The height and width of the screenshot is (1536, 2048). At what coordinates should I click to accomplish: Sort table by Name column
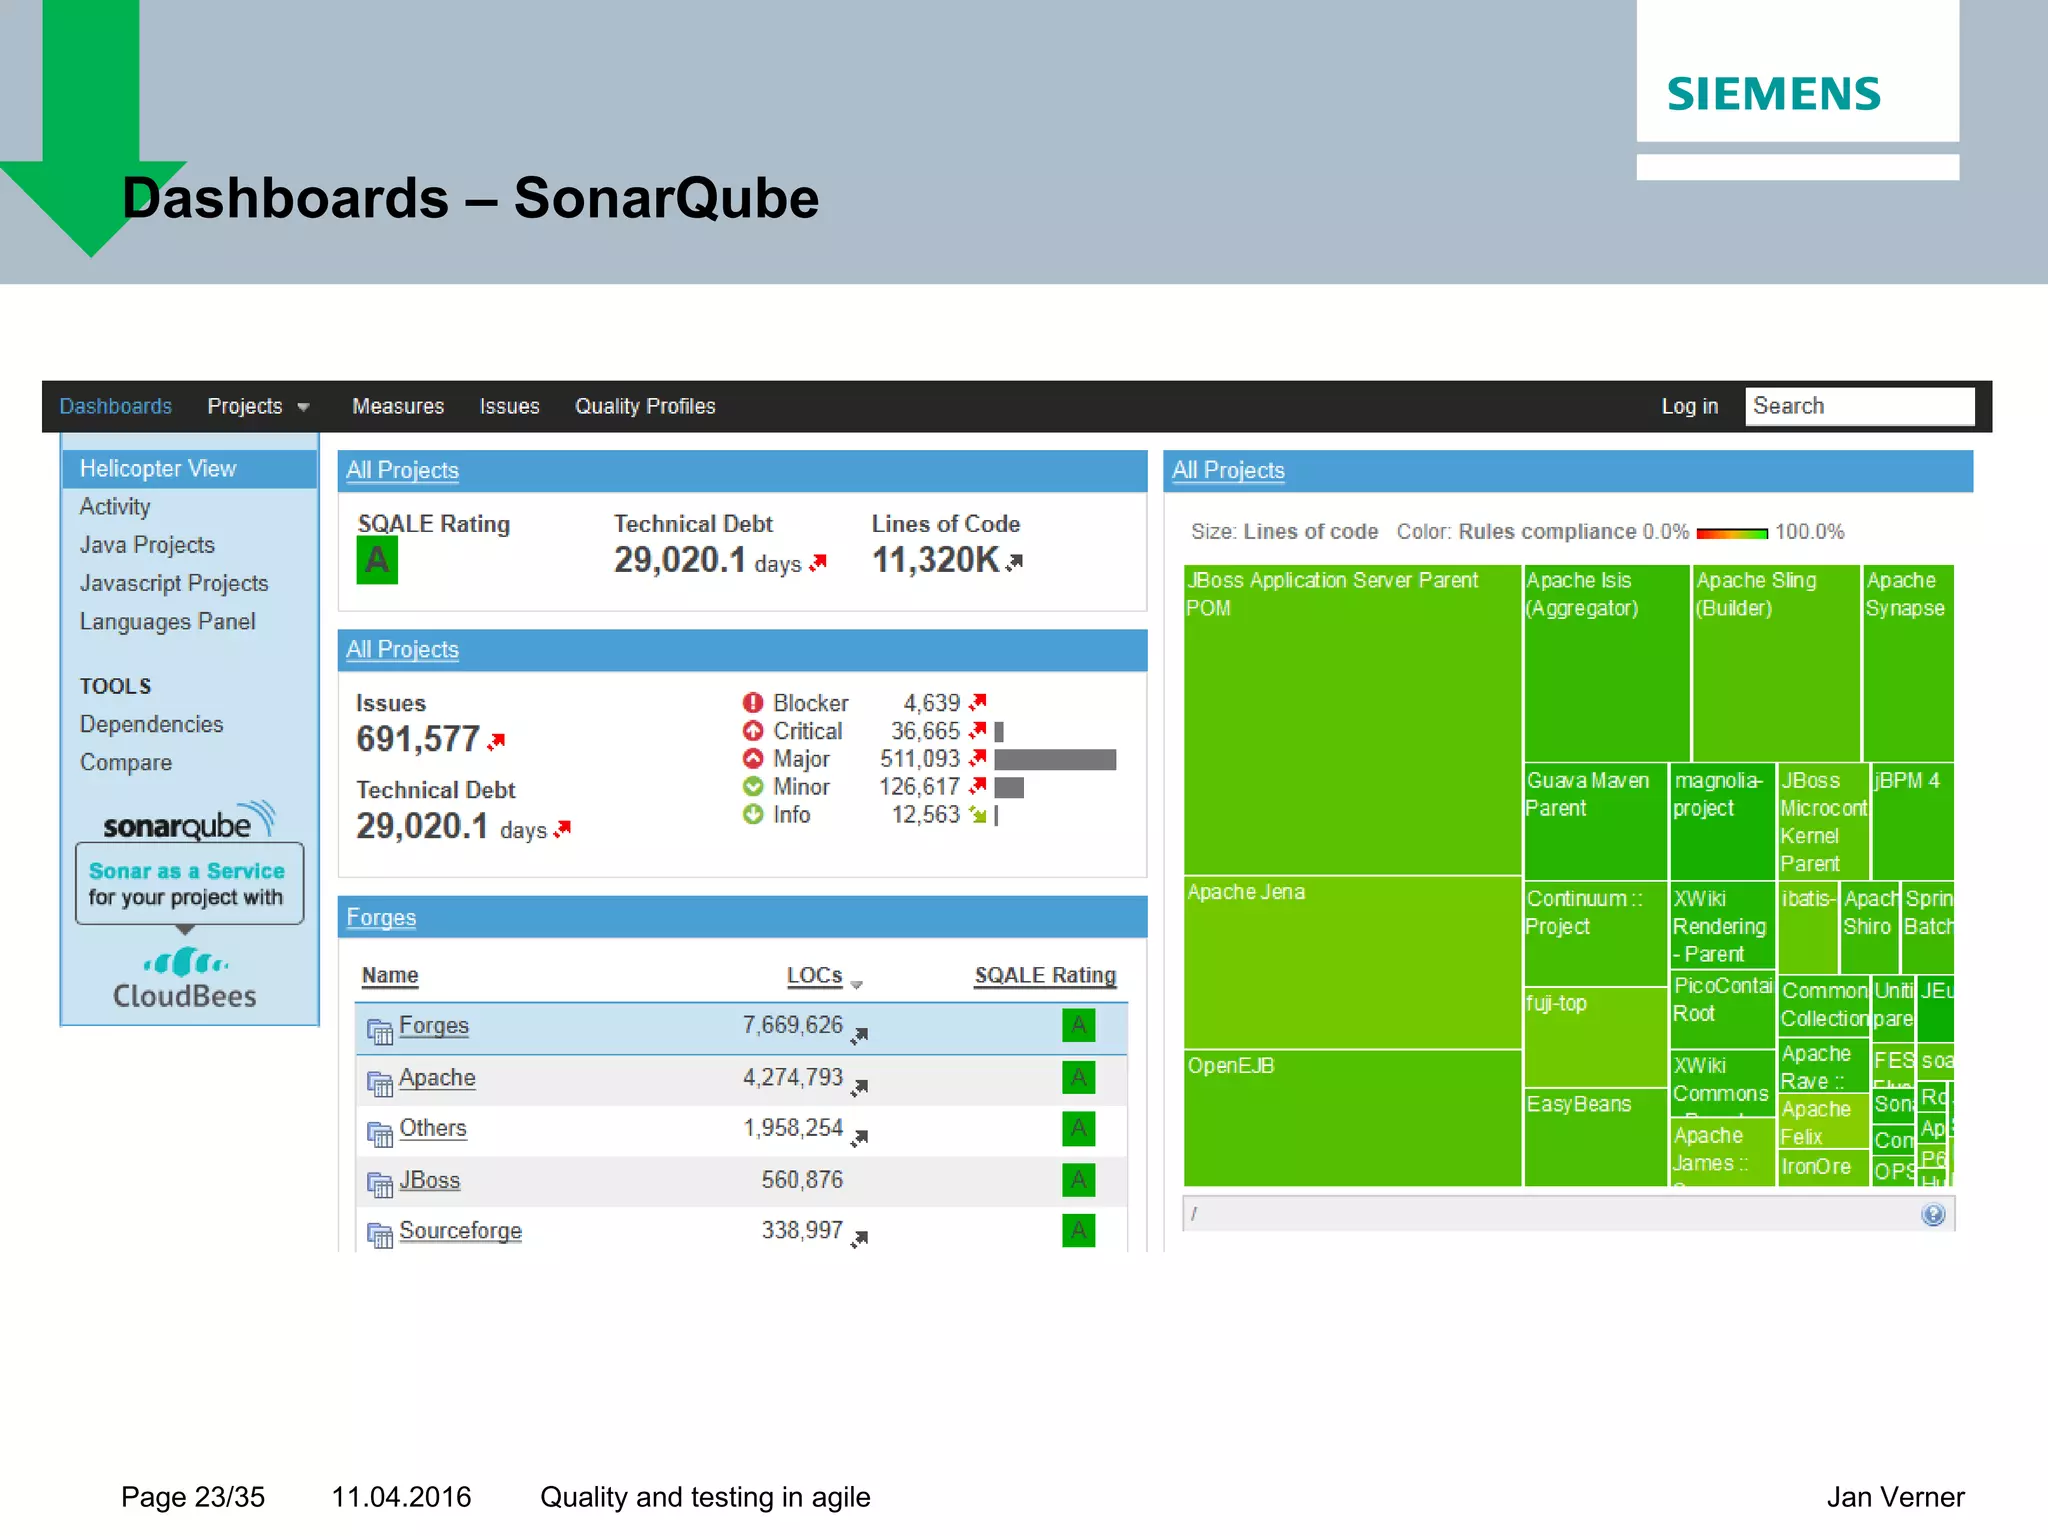390,975
